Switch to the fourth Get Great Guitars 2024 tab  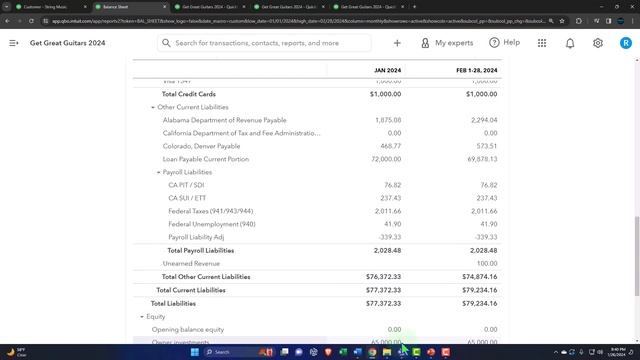pos(289,7)
